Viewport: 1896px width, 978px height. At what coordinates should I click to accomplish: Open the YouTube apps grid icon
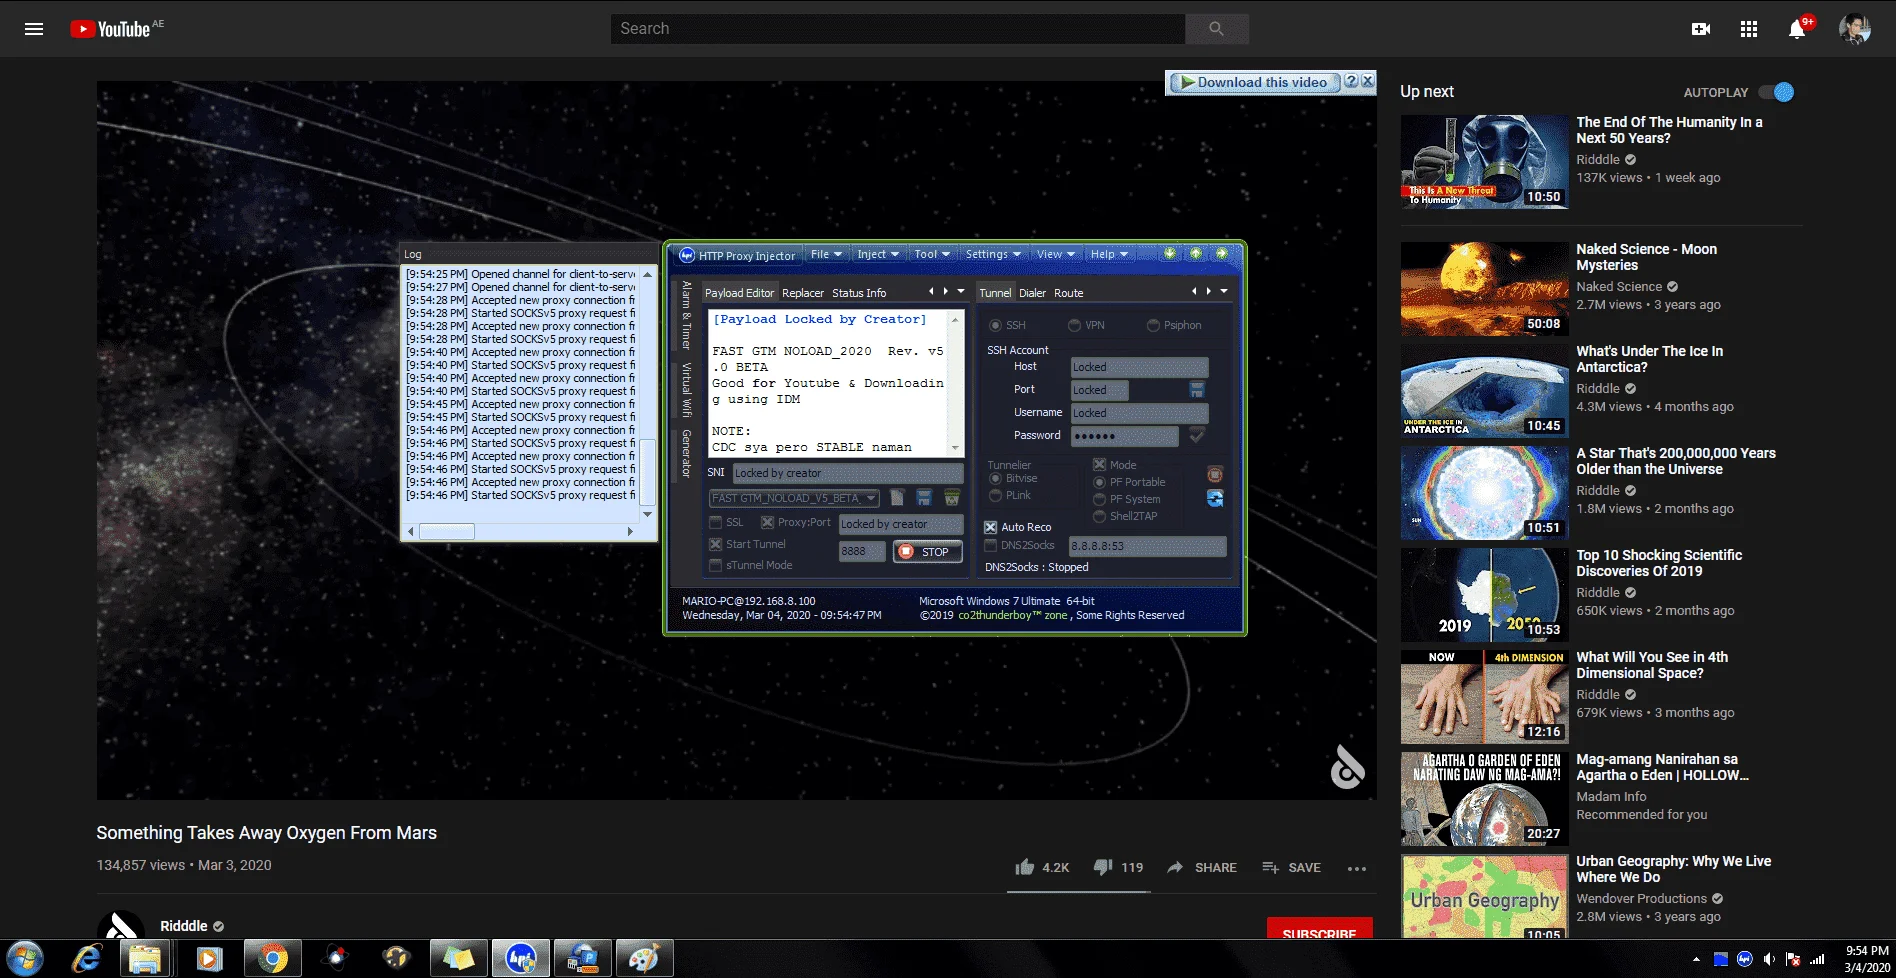coord(1749,29)
